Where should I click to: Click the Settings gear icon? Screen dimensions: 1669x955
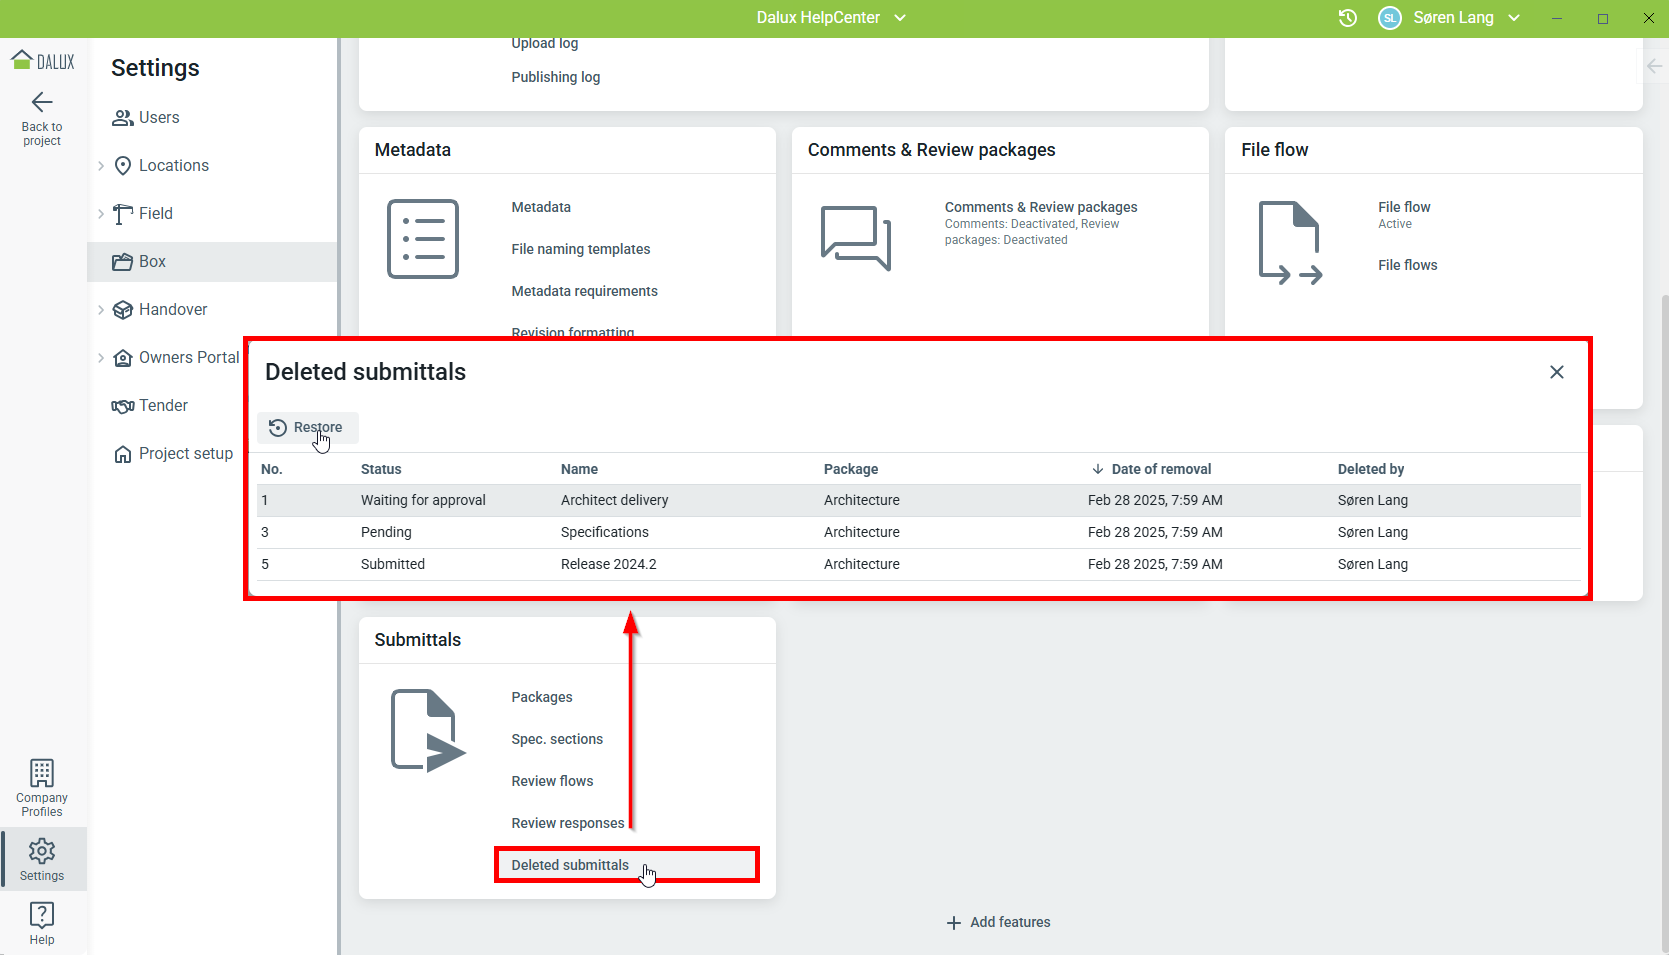click(42, 851)
